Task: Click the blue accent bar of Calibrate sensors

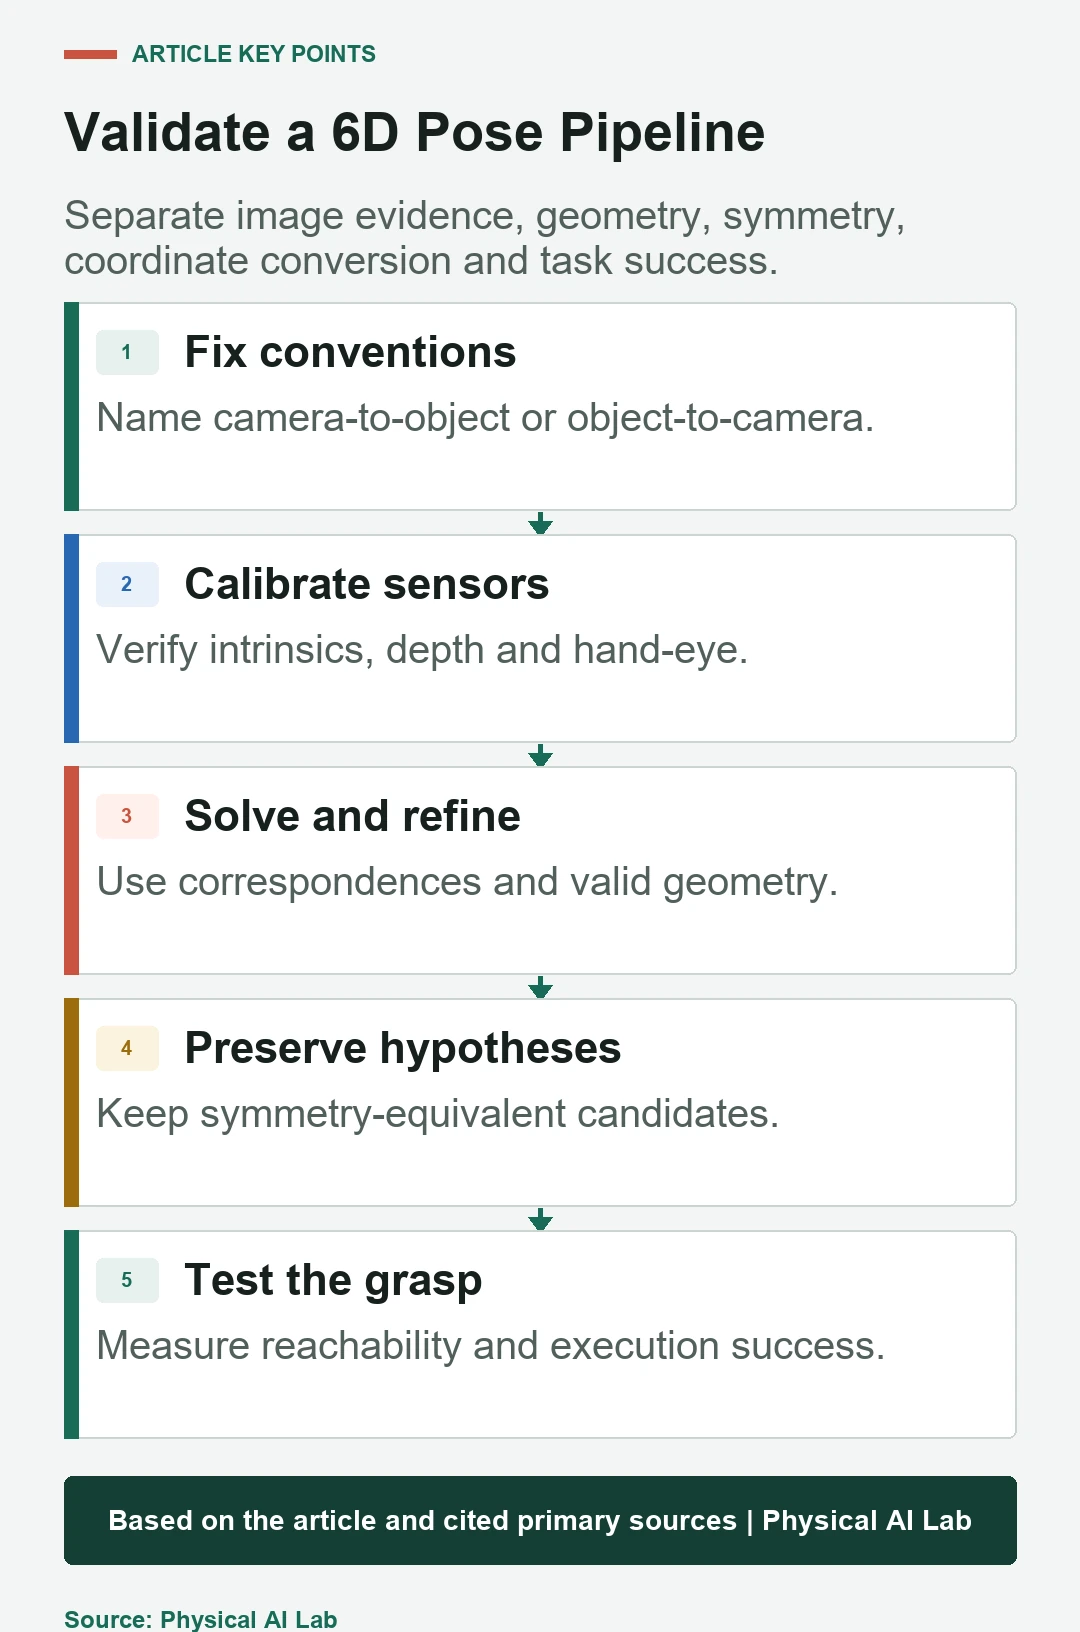Action: (71, 638)
